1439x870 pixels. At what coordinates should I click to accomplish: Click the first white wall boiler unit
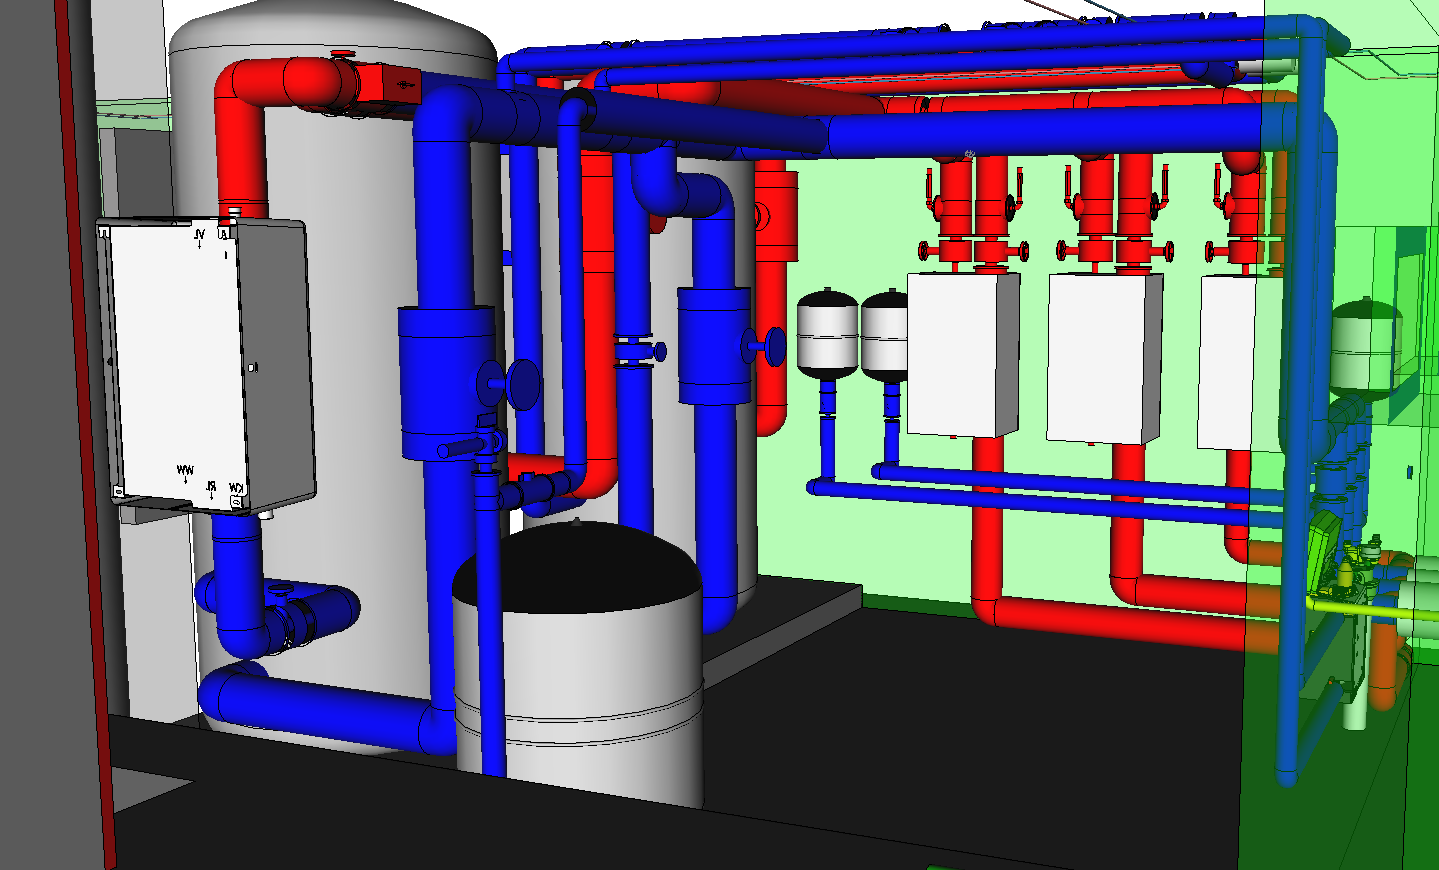coord(962,355)
